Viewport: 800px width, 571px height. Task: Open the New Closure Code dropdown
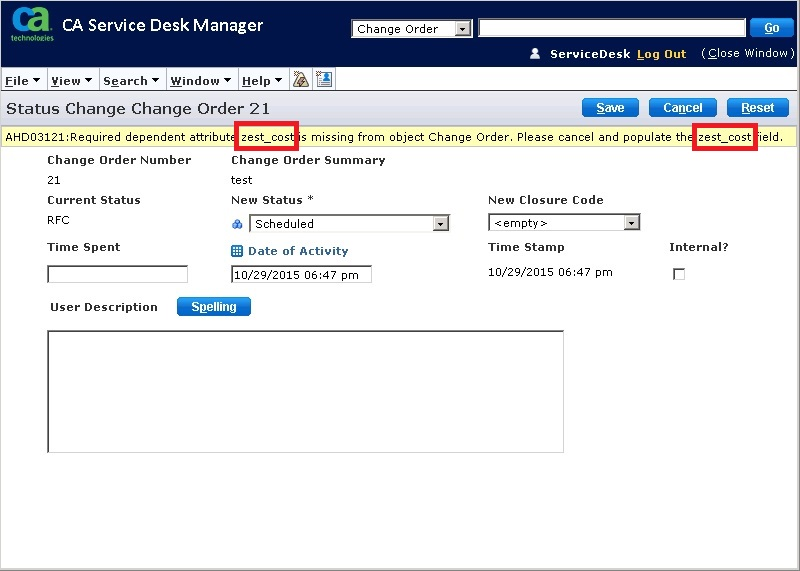point(631,223)
